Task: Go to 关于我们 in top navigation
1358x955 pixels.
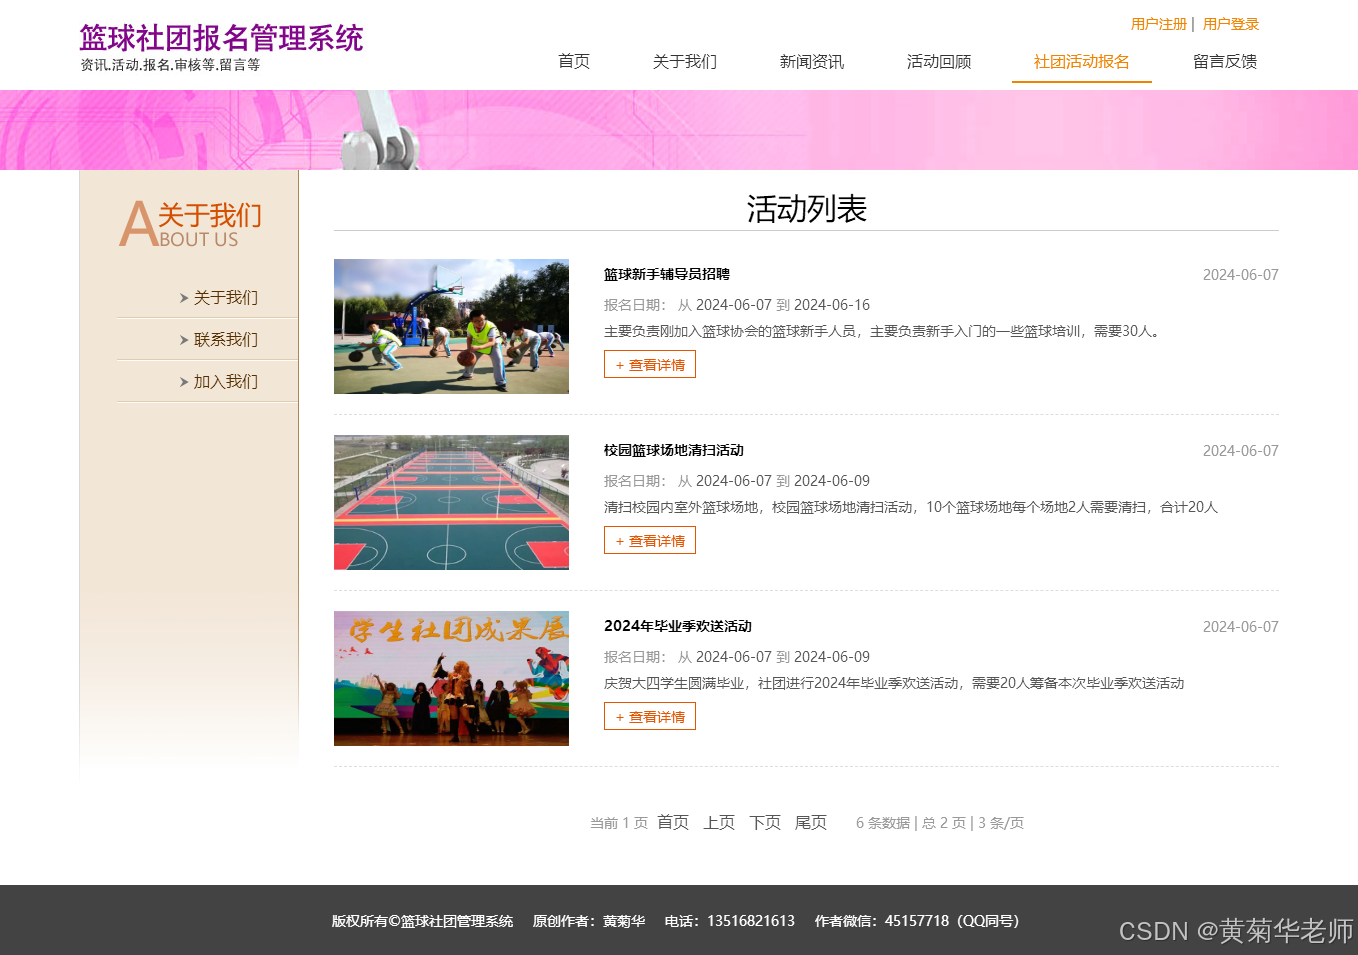Action: pyautogui.click(x=685, y=61)
